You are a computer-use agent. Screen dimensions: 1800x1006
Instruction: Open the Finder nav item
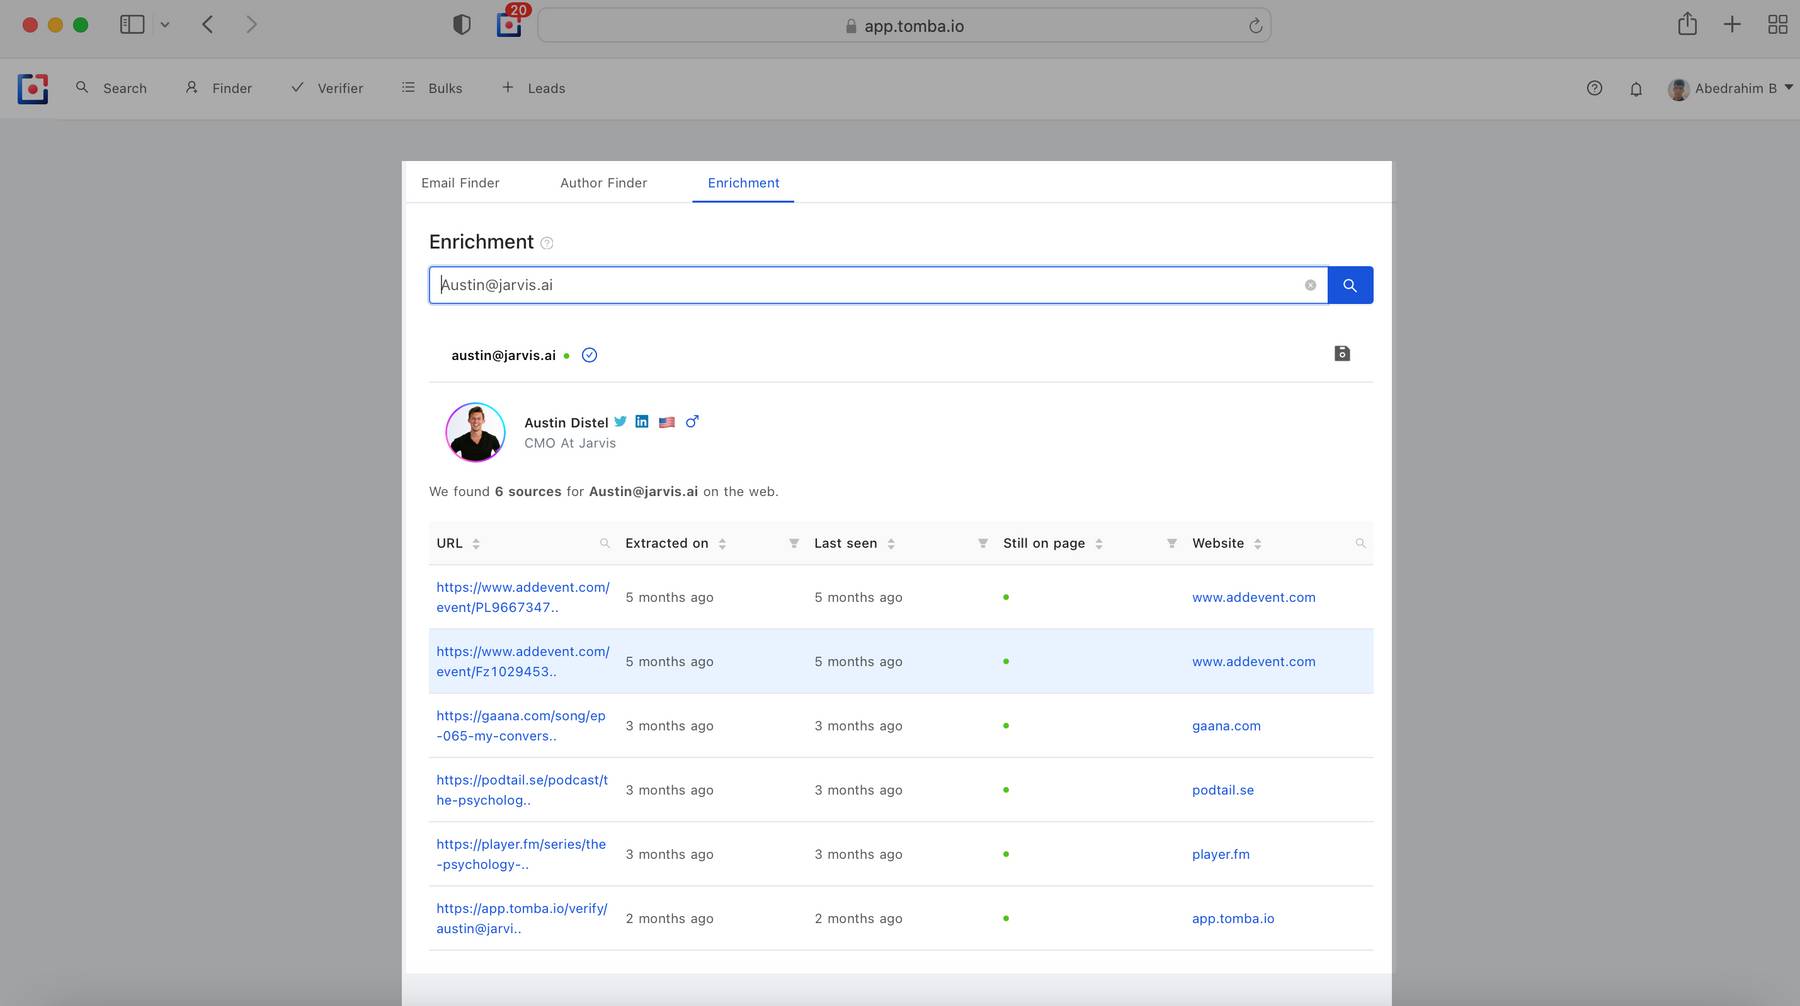click(218, 88)
